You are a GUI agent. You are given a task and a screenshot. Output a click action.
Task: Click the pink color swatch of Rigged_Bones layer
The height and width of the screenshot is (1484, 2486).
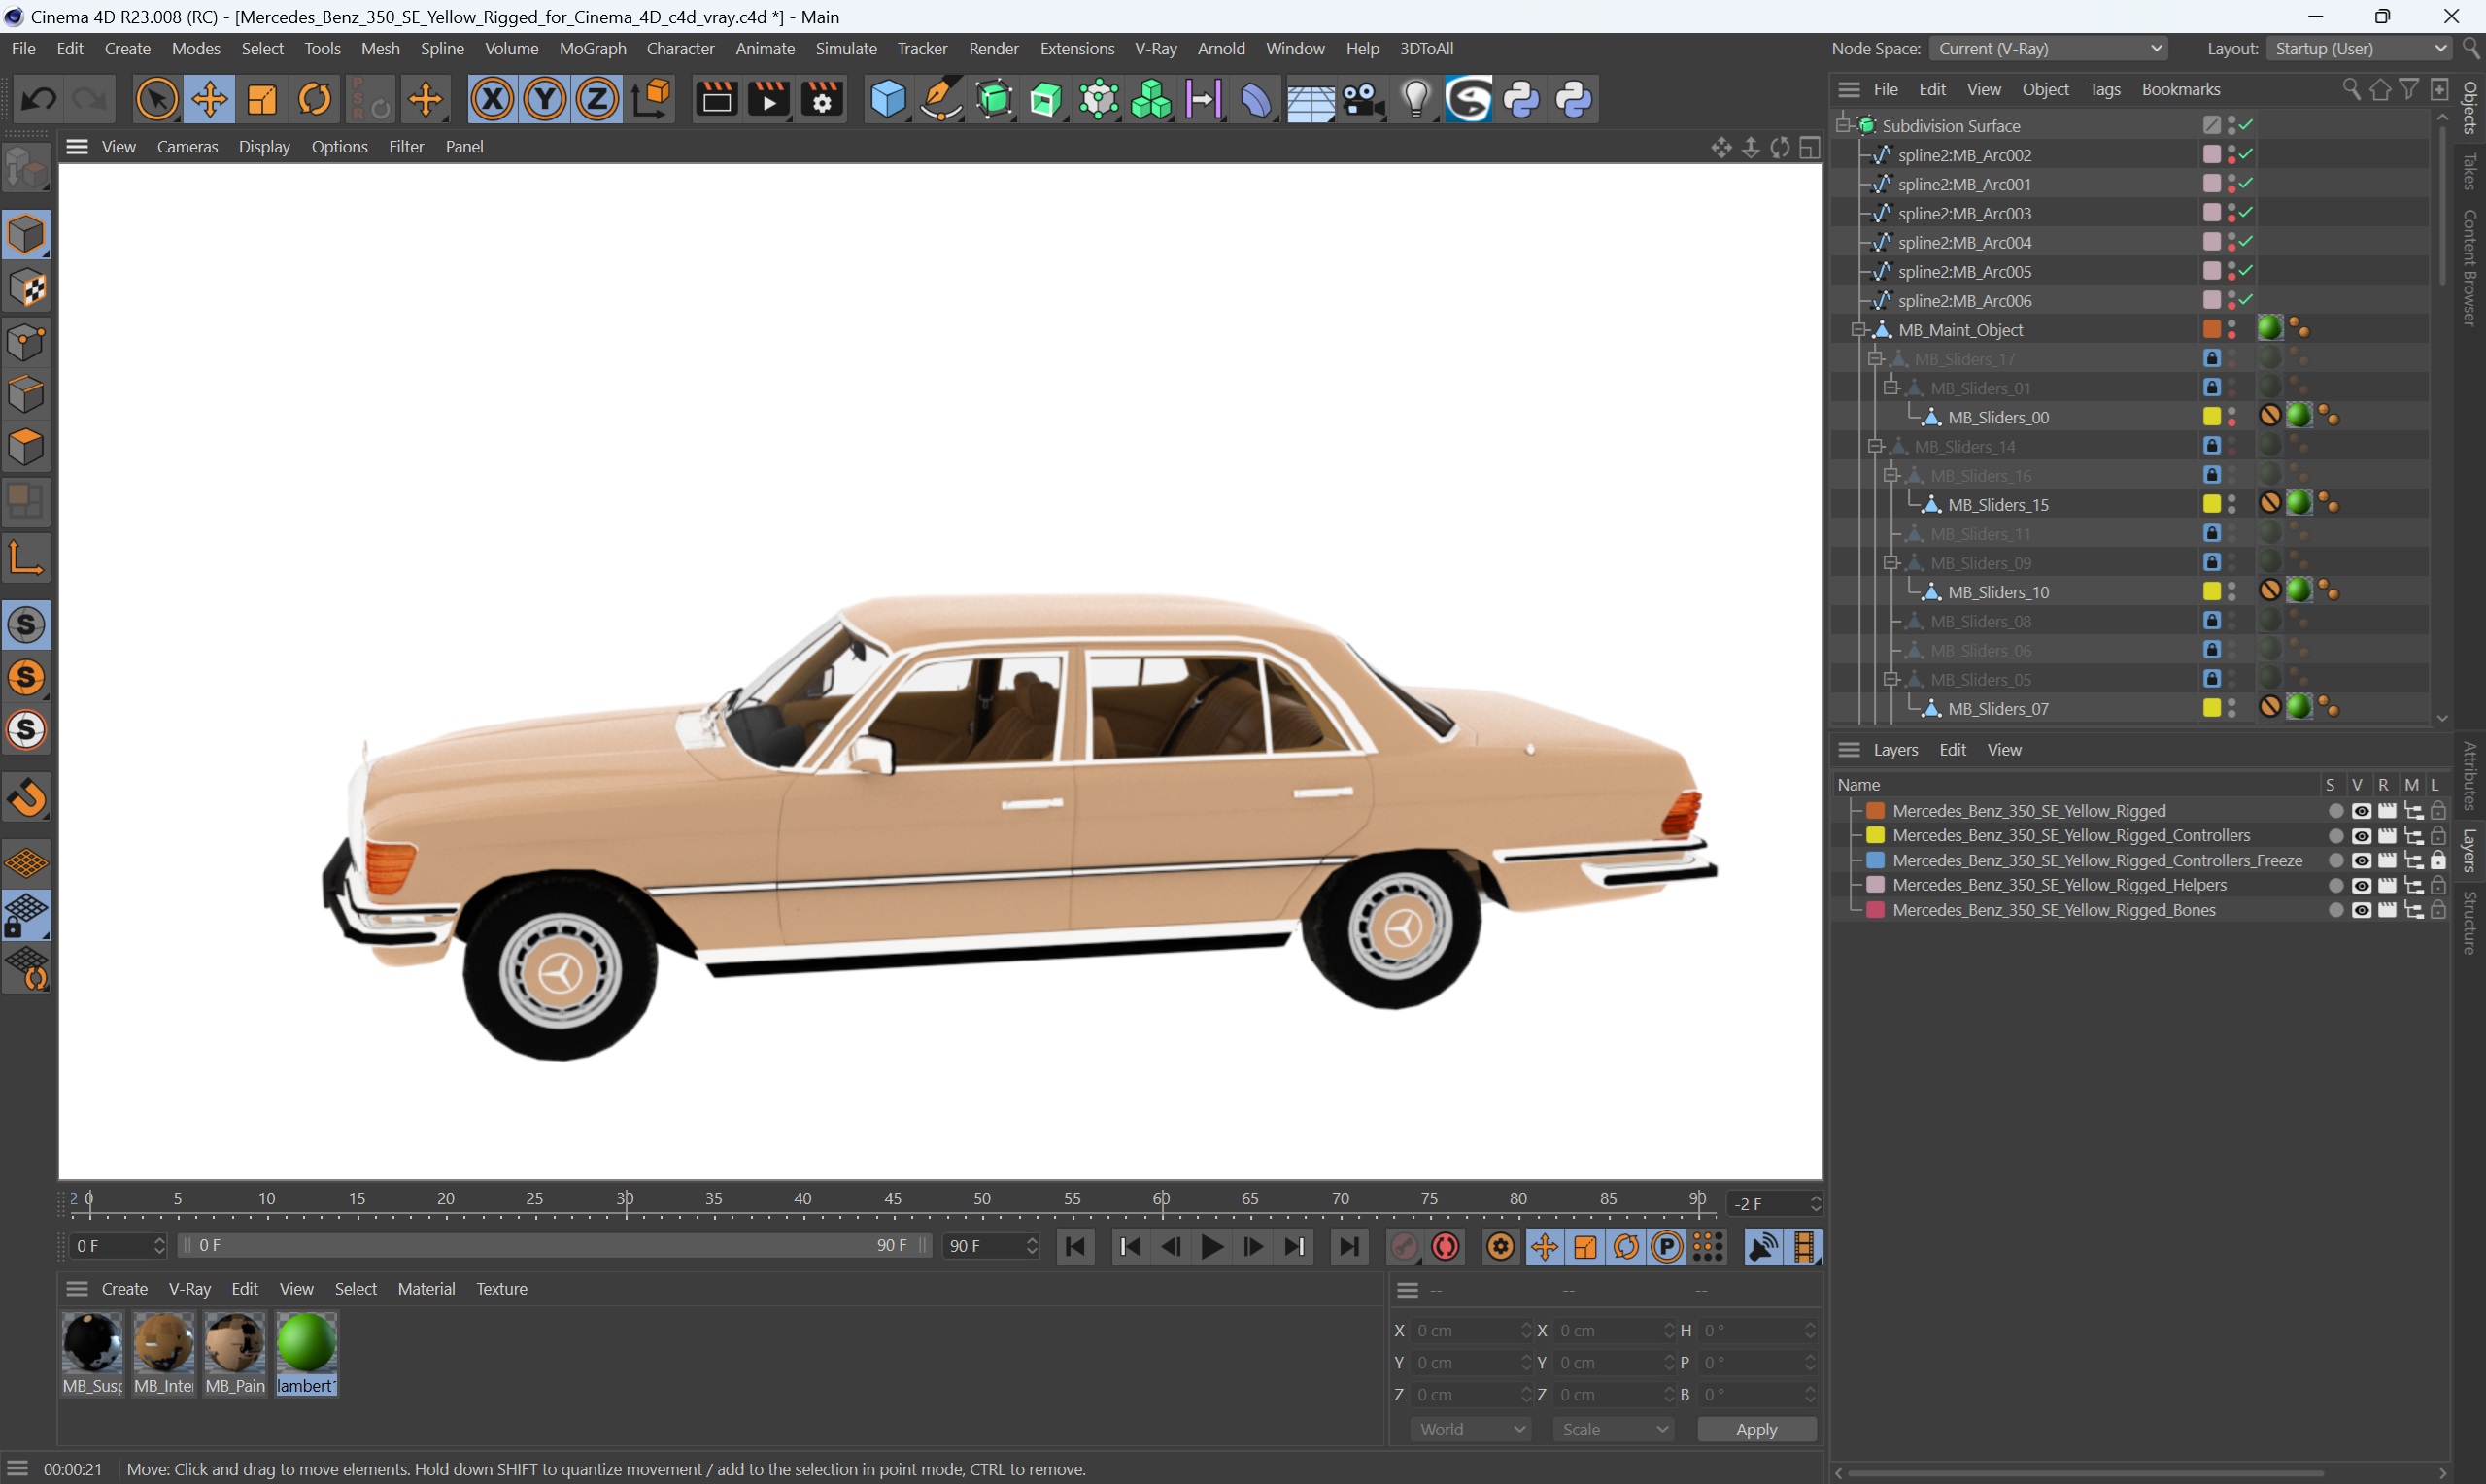(1876, 910)
